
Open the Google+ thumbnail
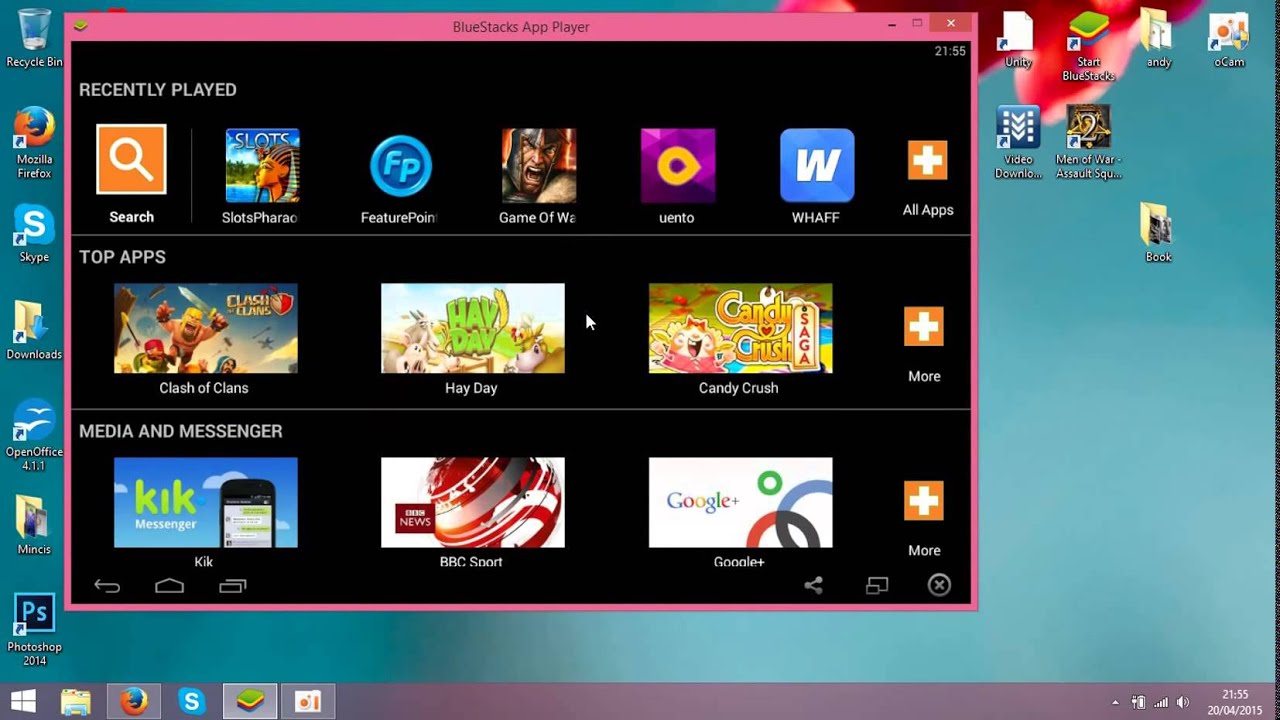point(740,502)
